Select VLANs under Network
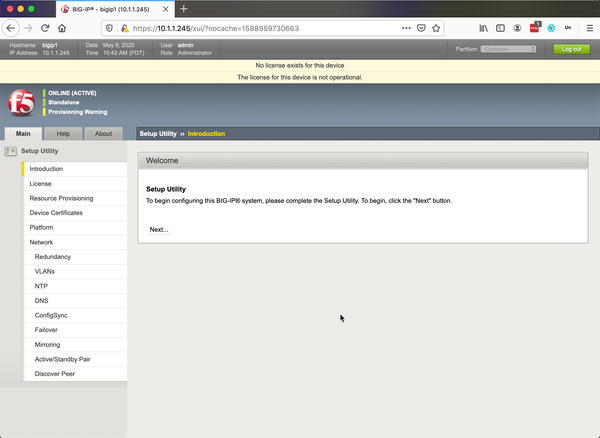This screenshot has width=600, height=438. click(x=75, y=271)
